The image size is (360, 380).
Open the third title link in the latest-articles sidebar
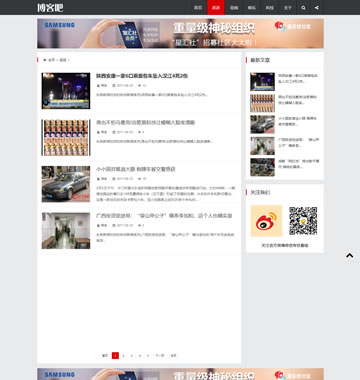click(x=298, y=121)
